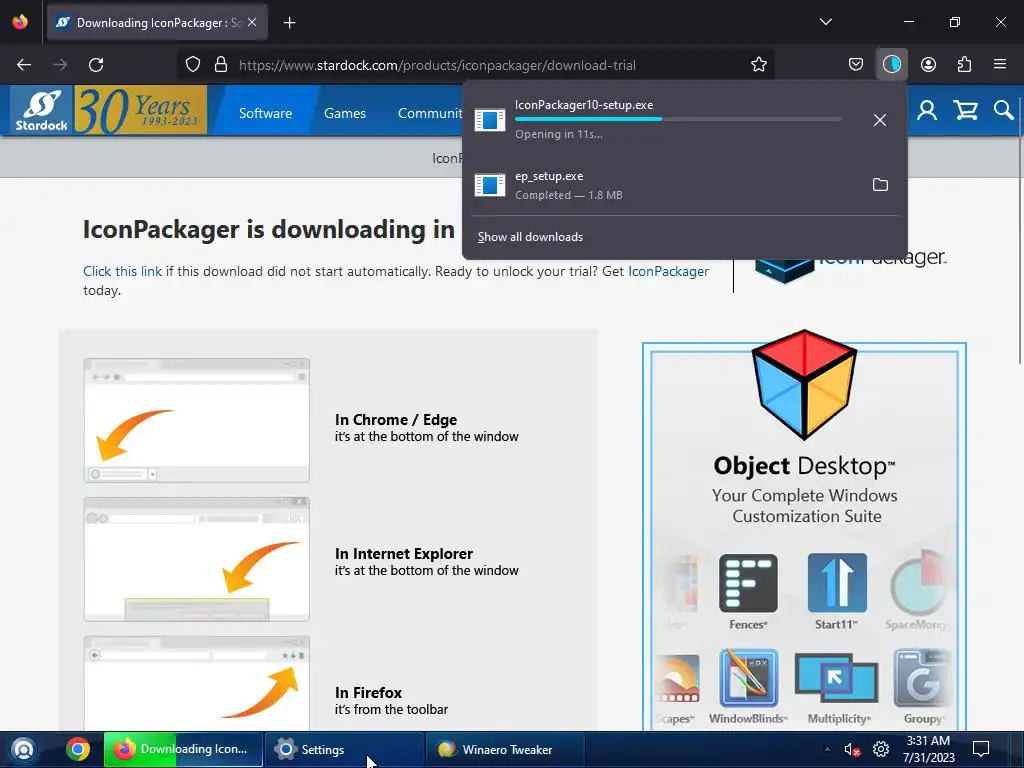Click the 30 Years anniversary banner
The width and height of the screenshot is (1024, 768).
(x=141, y=110)
